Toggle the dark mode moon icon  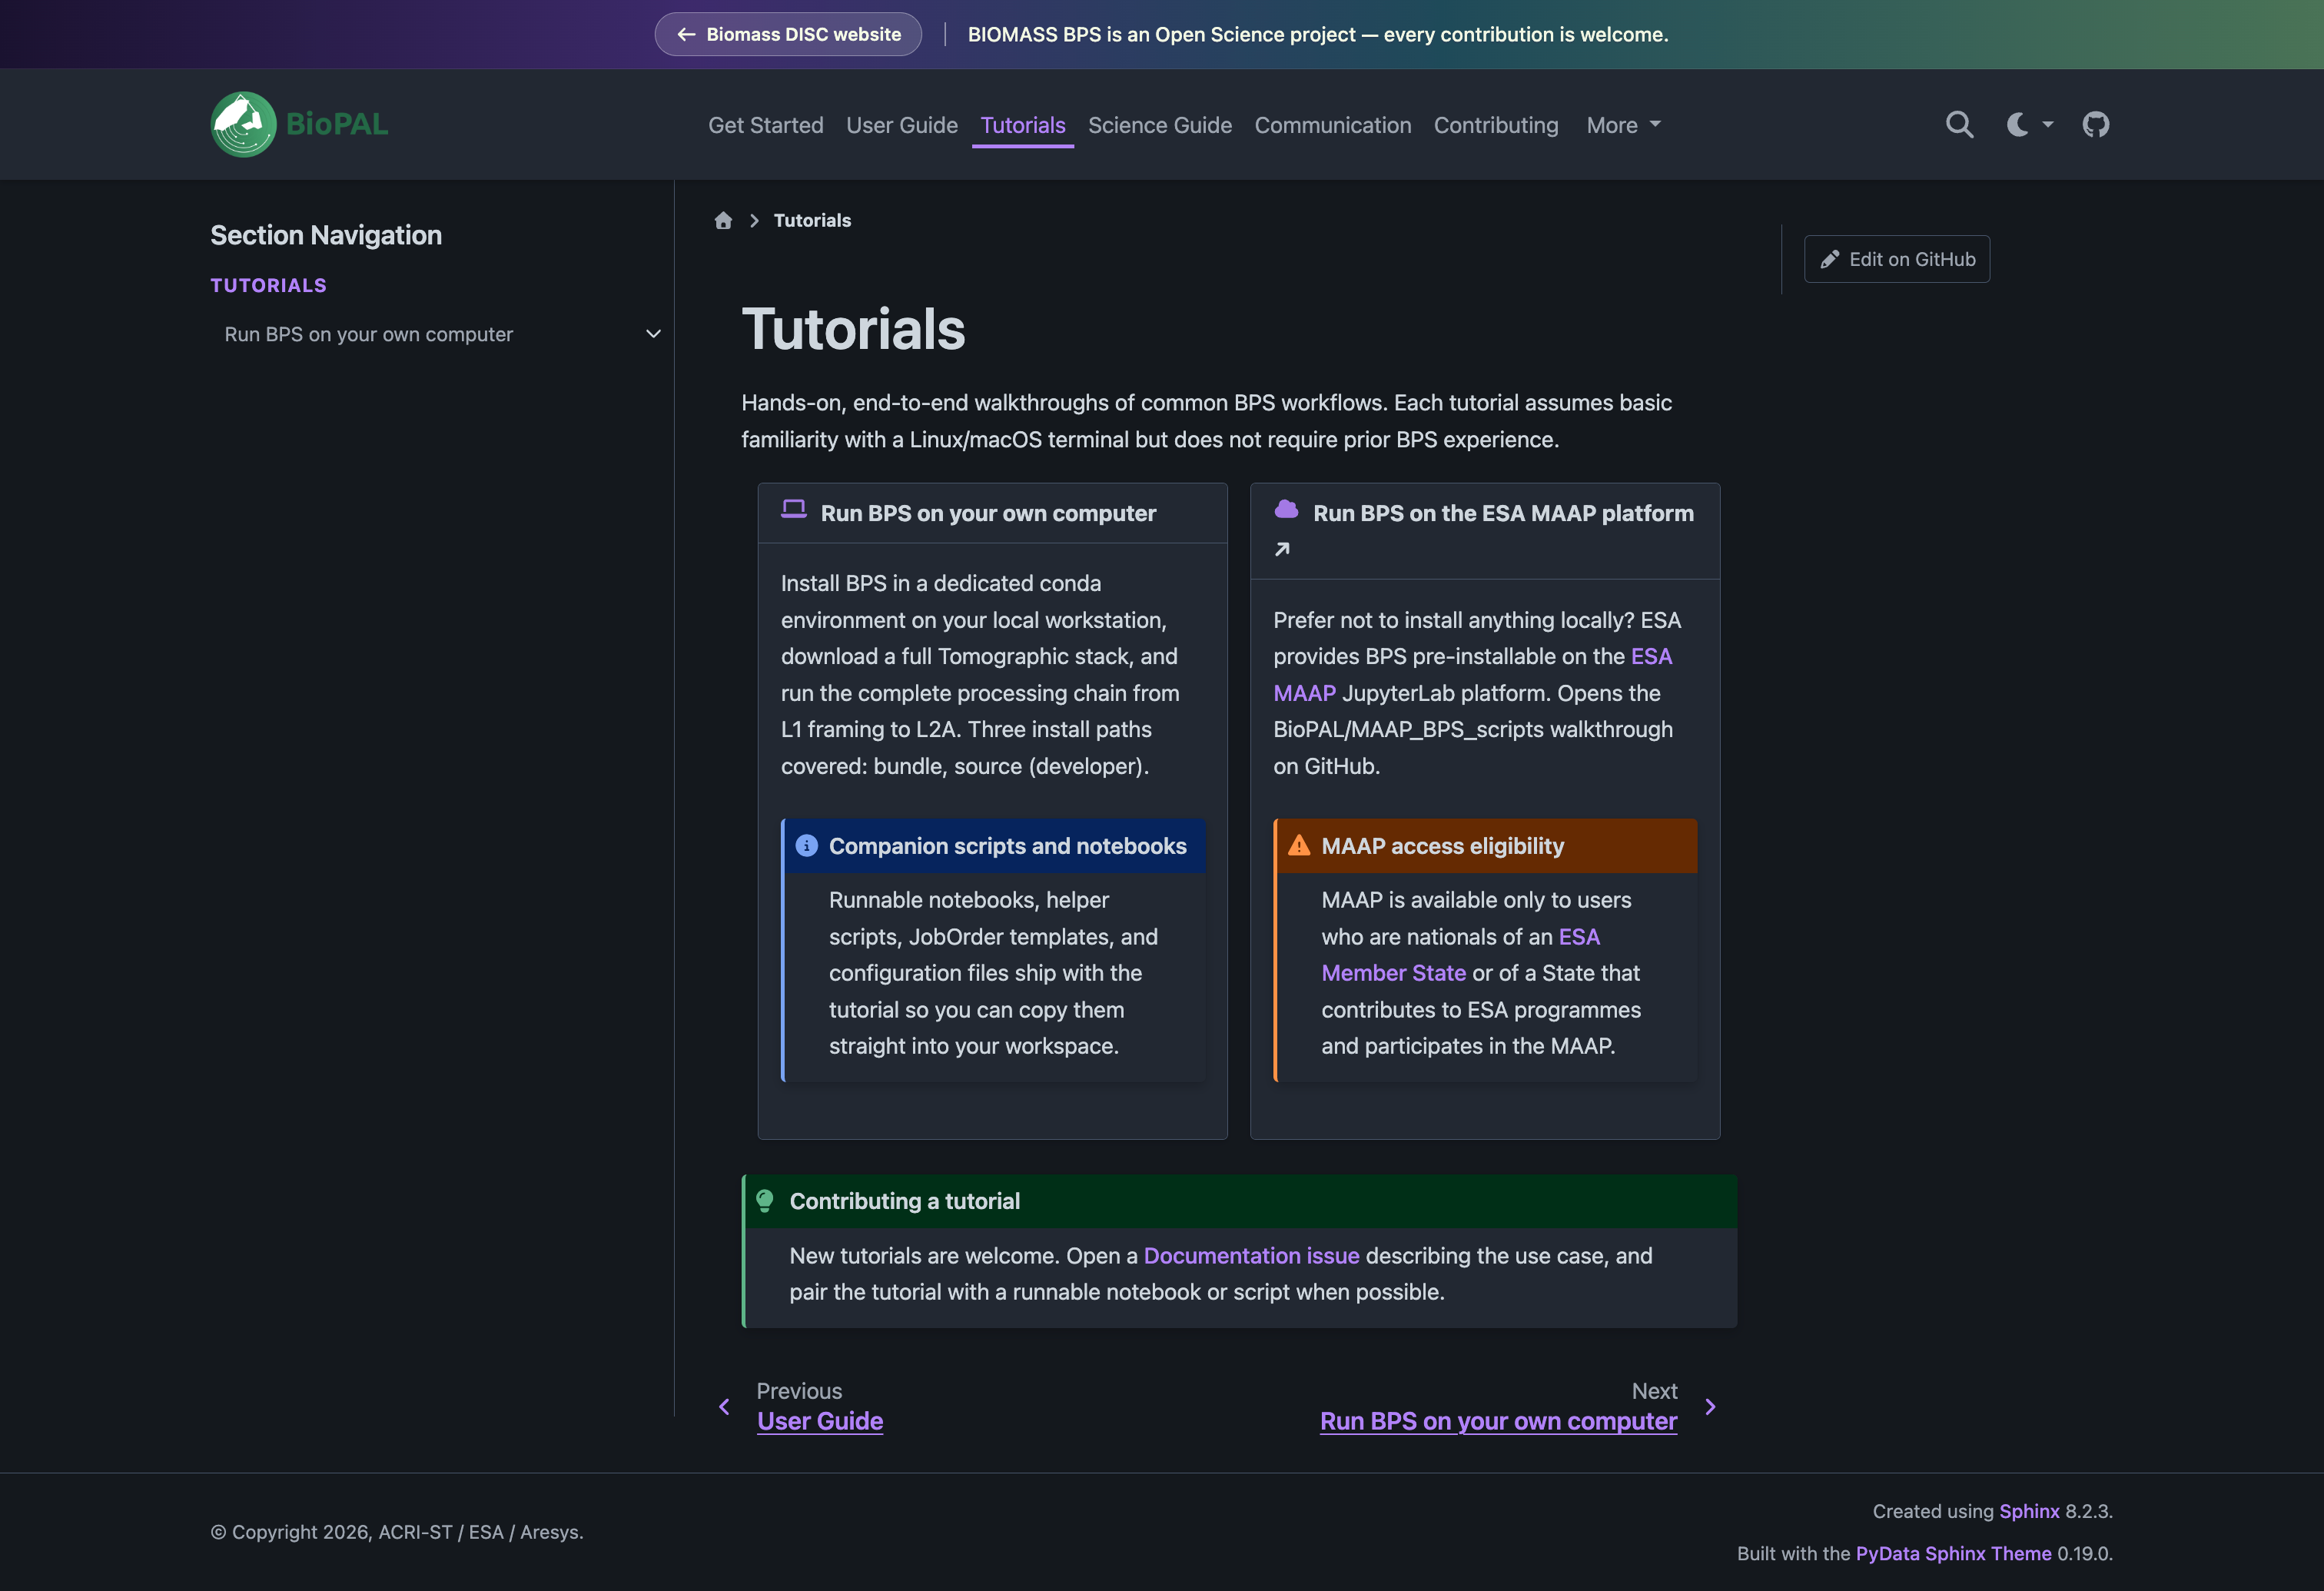click(2017, 125)
